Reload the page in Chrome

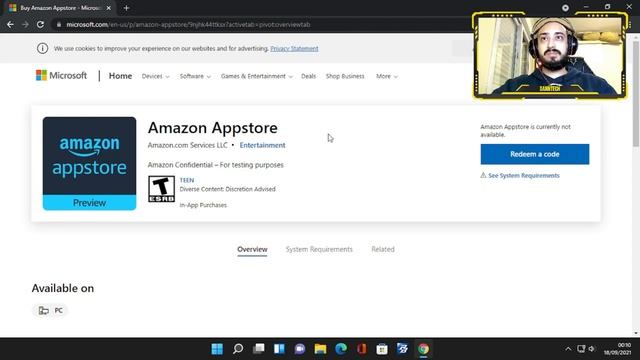pos(40,24)
